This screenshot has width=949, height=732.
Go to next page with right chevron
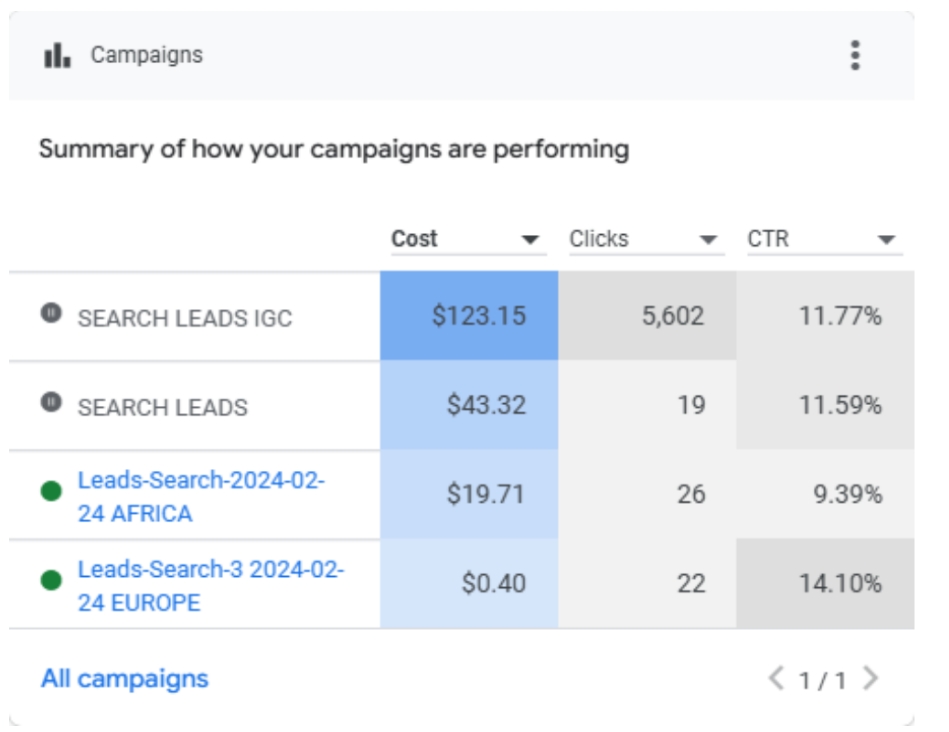871,679
